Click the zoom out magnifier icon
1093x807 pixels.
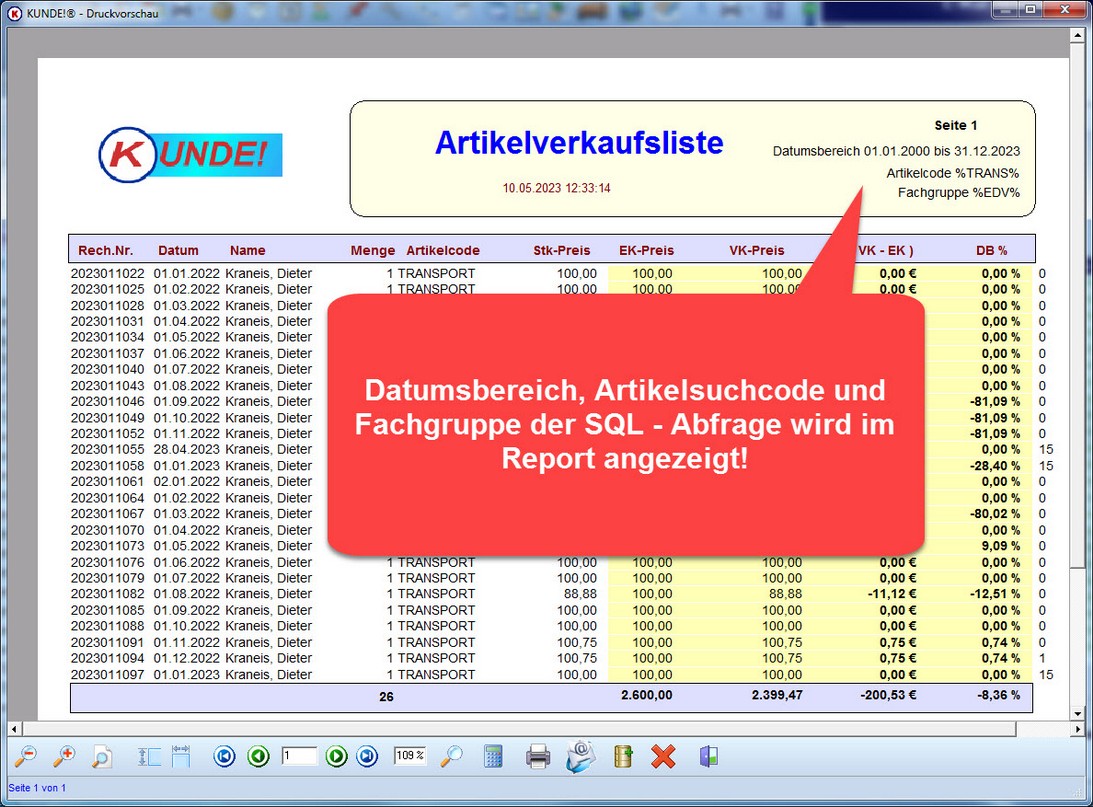pyautogui.click(x=26, y=756)
